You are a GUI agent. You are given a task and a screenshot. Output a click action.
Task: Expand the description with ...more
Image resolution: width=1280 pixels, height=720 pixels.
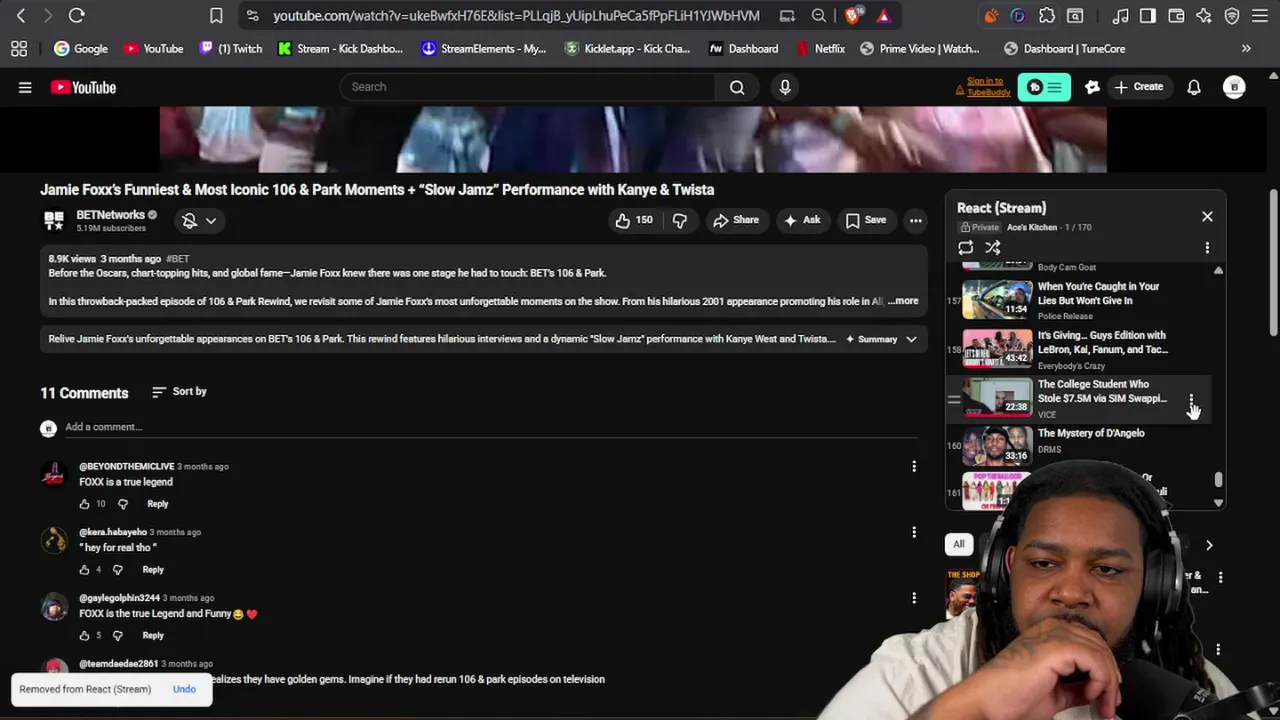click(902, 301)
